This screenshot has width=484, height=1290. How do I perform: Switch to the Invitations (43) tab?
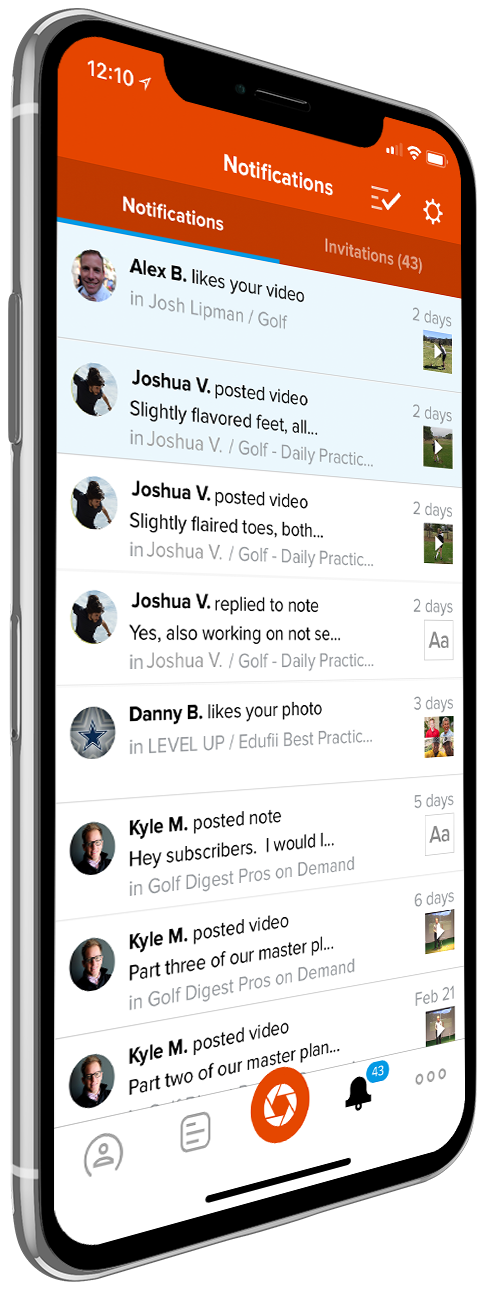373,255
